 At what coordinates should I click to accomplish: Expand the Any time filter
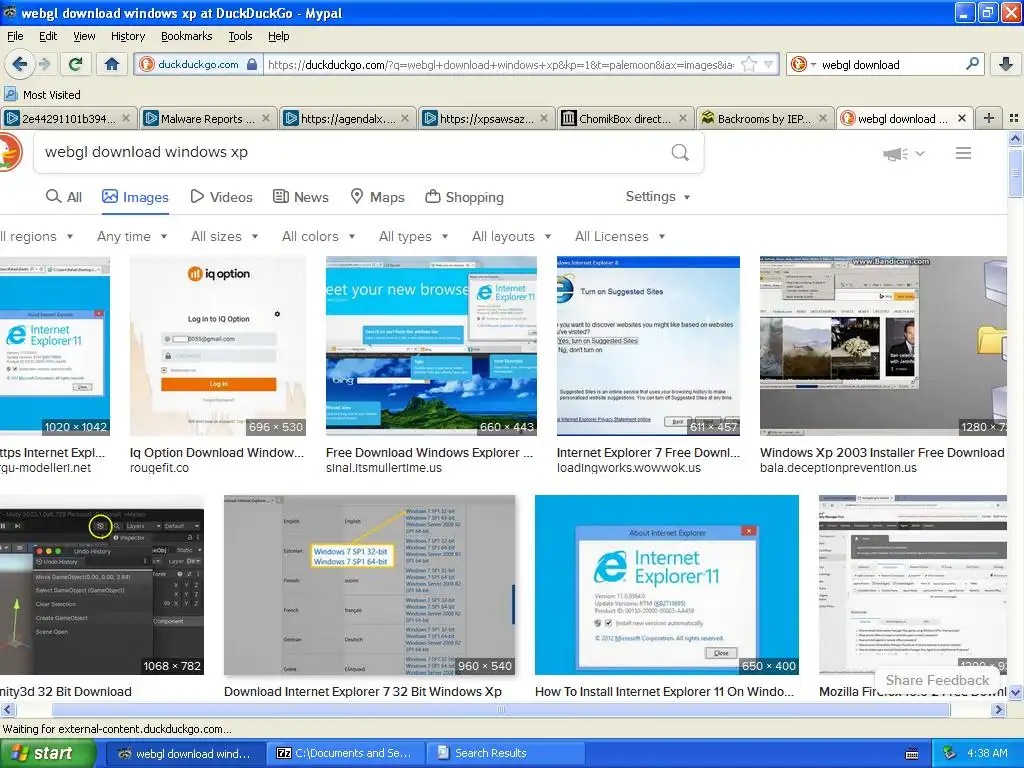pos(132,236)
